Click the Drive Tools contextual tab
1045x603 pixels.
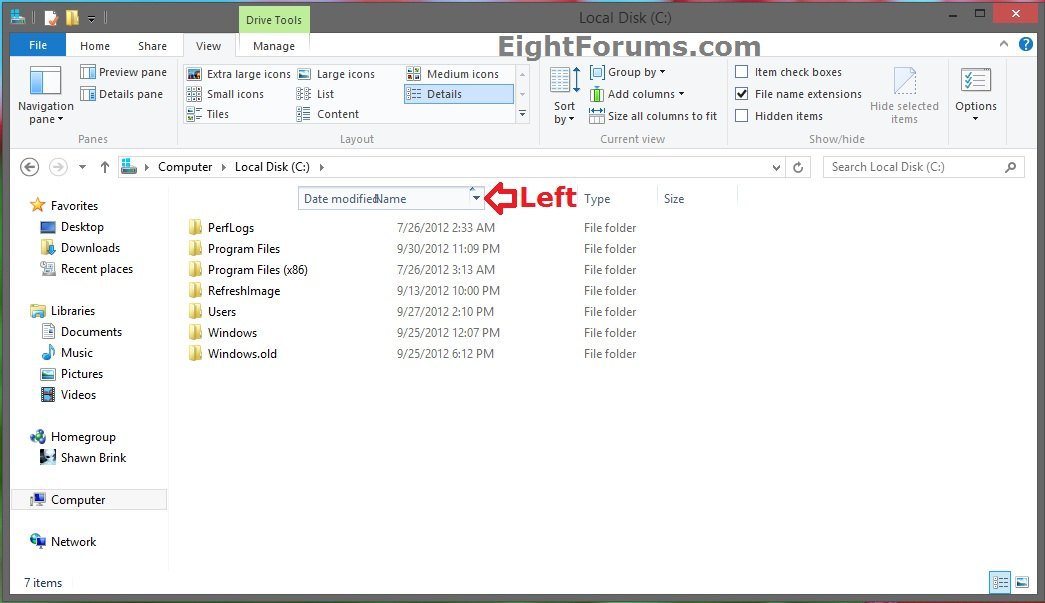point(273,20)
